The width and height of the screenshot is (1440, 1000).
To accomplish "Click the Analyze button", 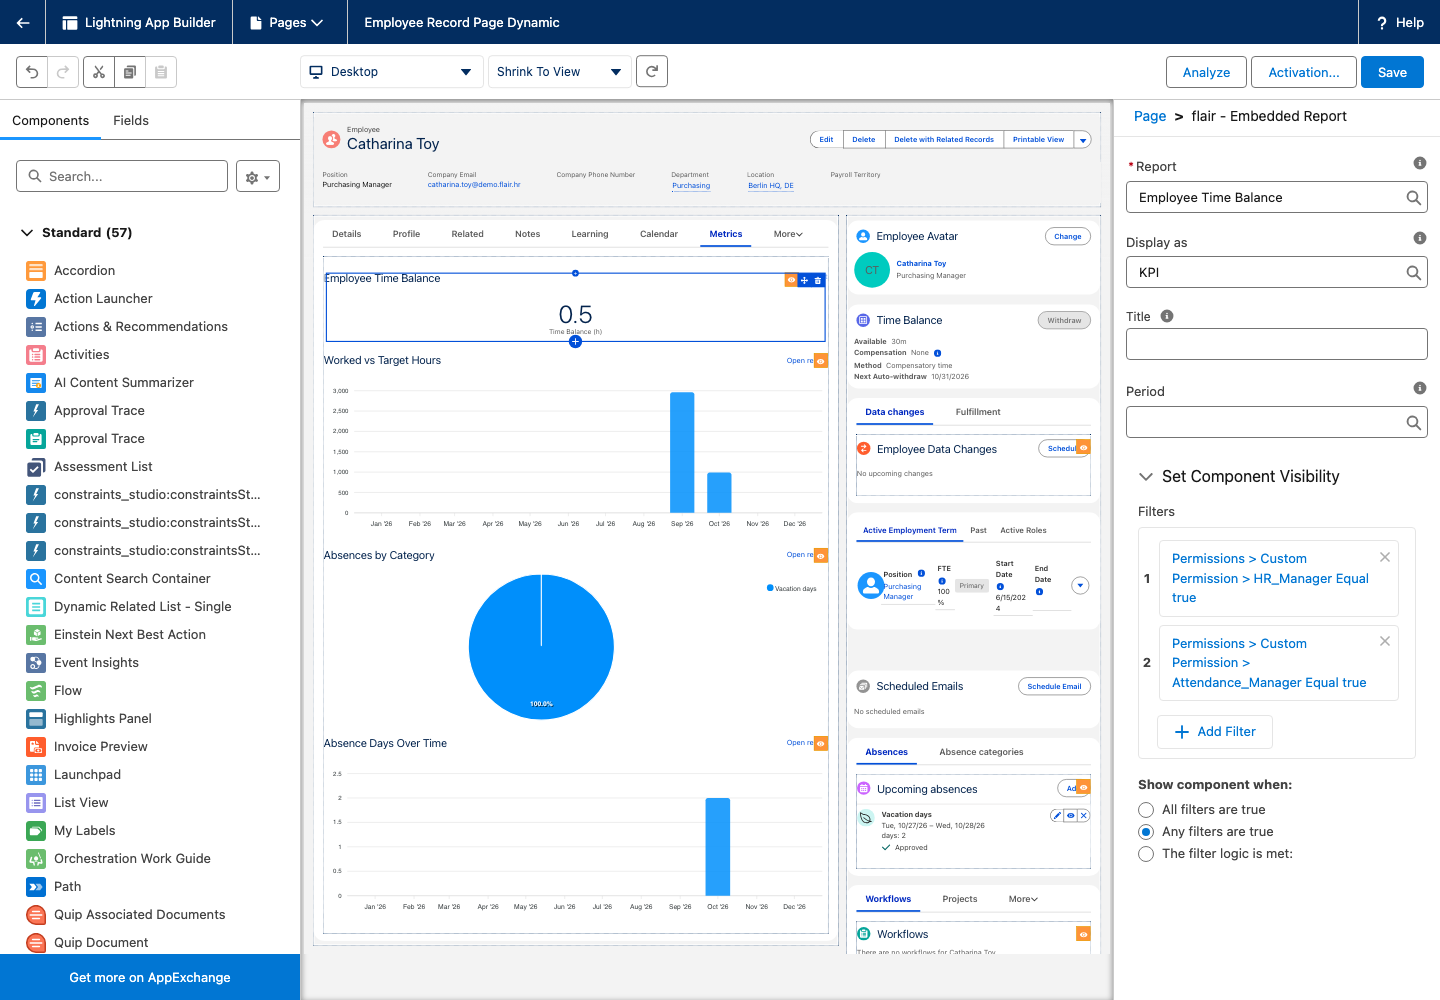I will (x=1207, y=72).
